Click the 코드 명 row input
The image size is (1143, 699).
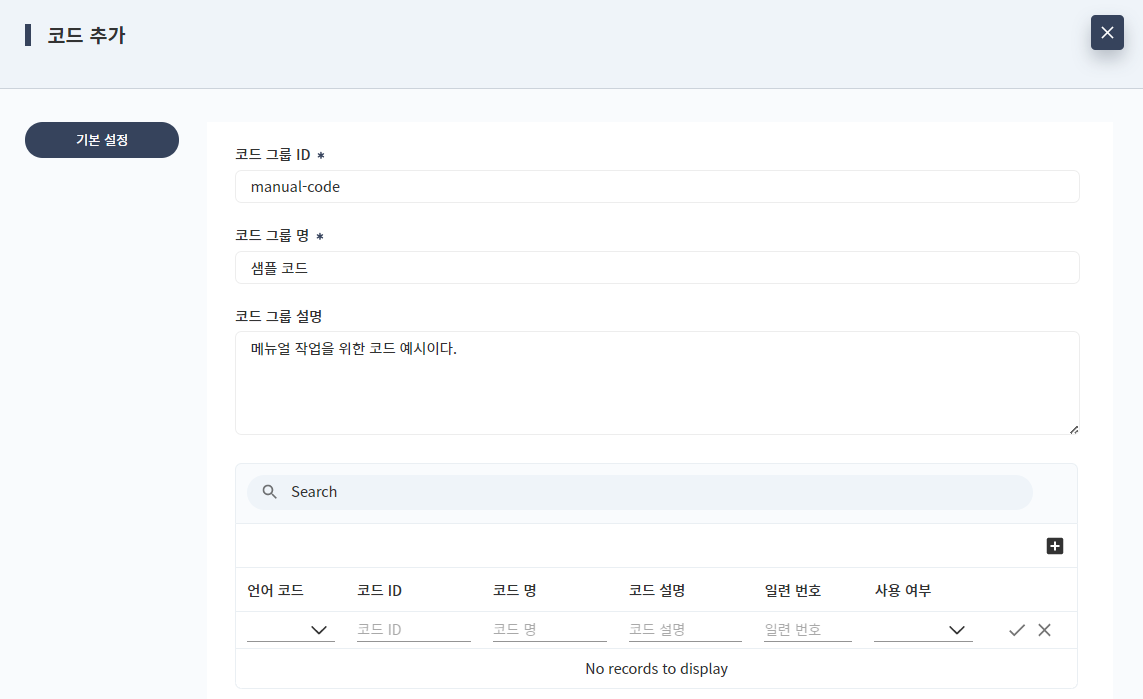tap(550, 630)
